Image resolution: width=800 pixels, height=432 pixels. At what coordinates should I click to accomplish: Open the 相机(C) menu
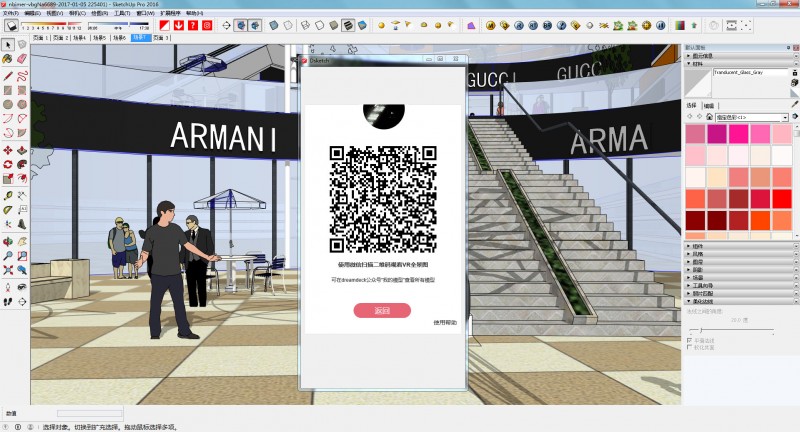pyautogui.click(x=78, y=13)
